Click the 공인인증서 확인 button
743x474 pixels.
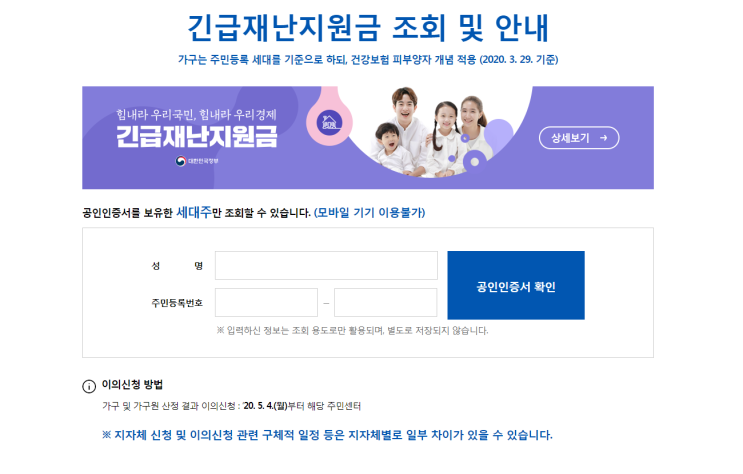(x=516, y=285)
